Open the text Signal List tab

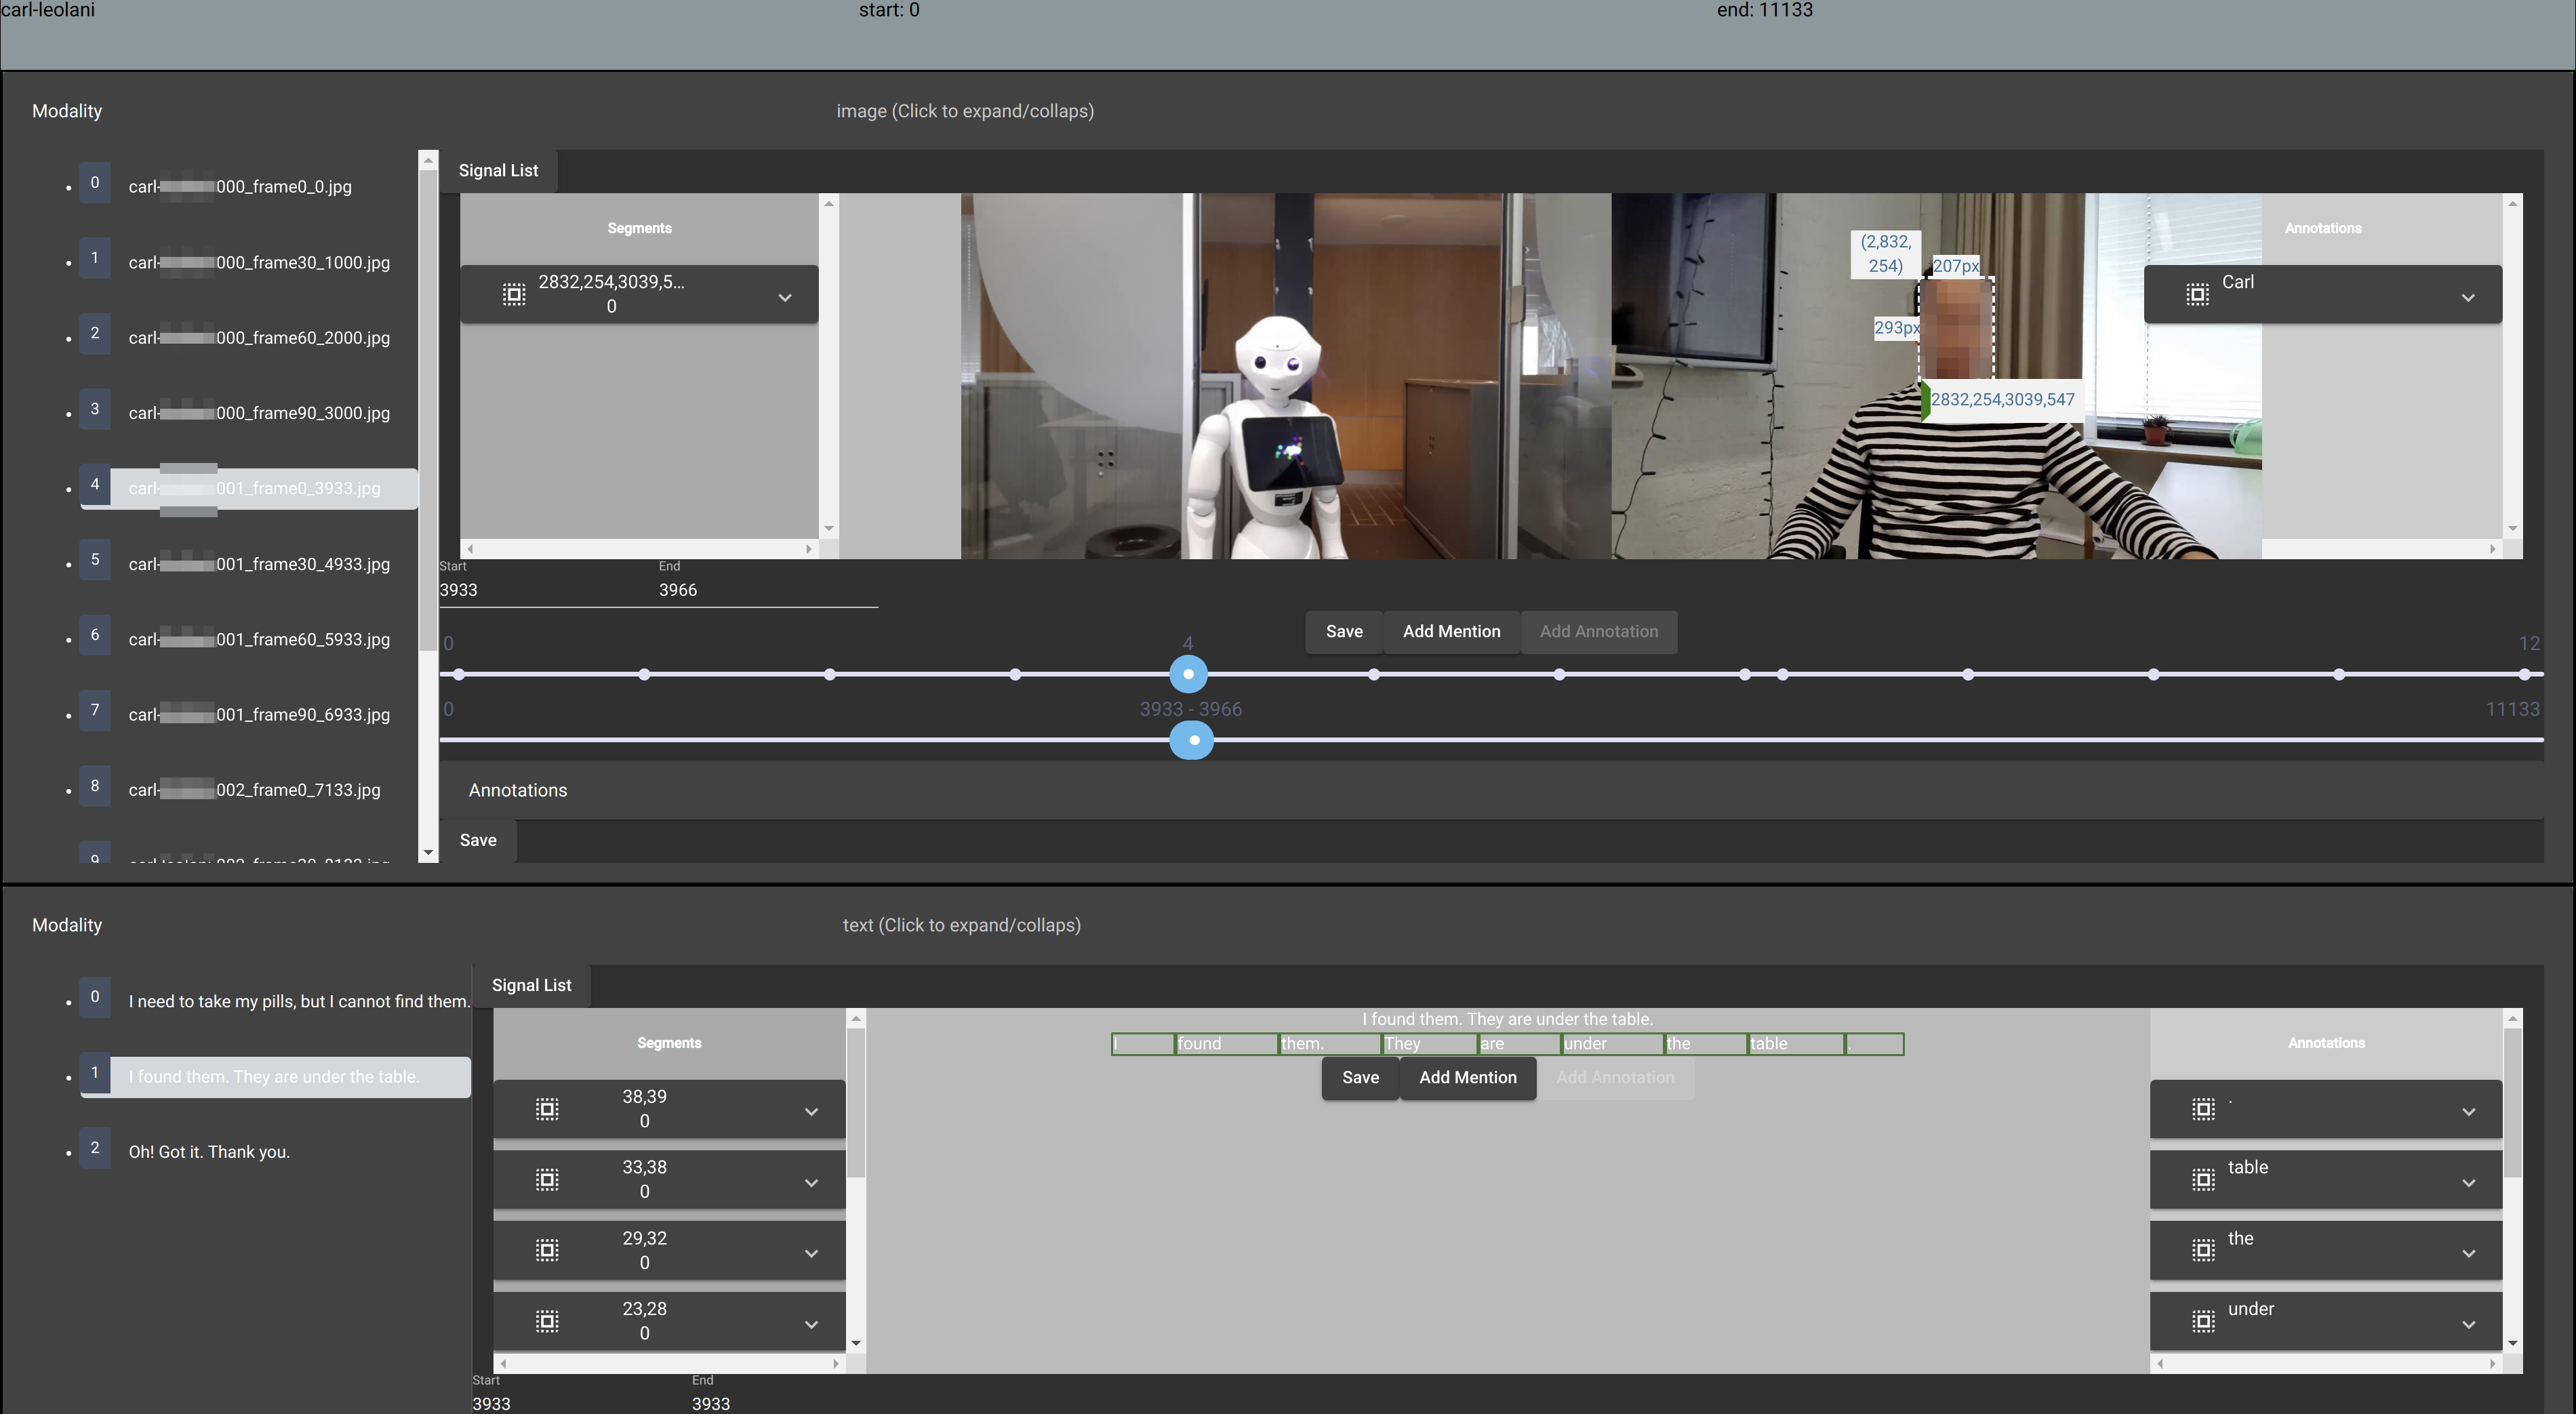(531, 985)
